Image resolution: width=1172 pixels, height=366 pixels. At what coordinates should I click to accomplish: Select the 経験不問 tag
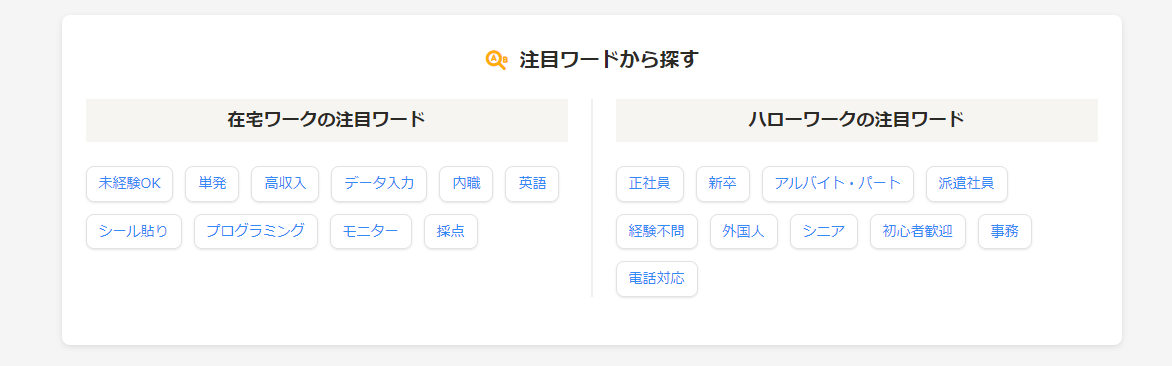tap(657, 232)
